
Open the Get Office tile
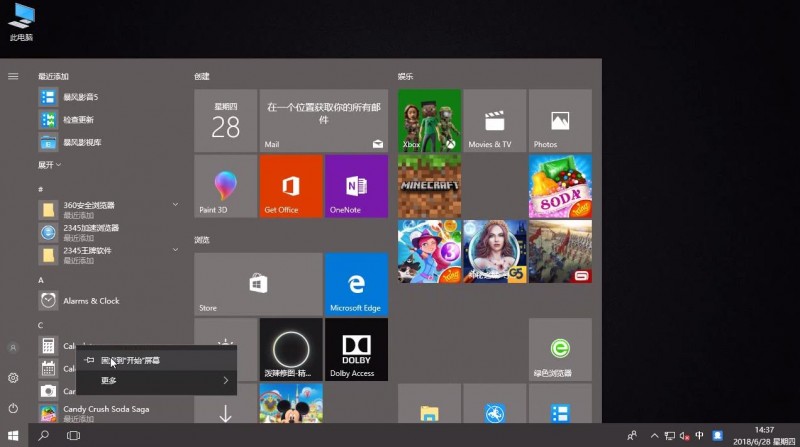(x=291, y=186)
